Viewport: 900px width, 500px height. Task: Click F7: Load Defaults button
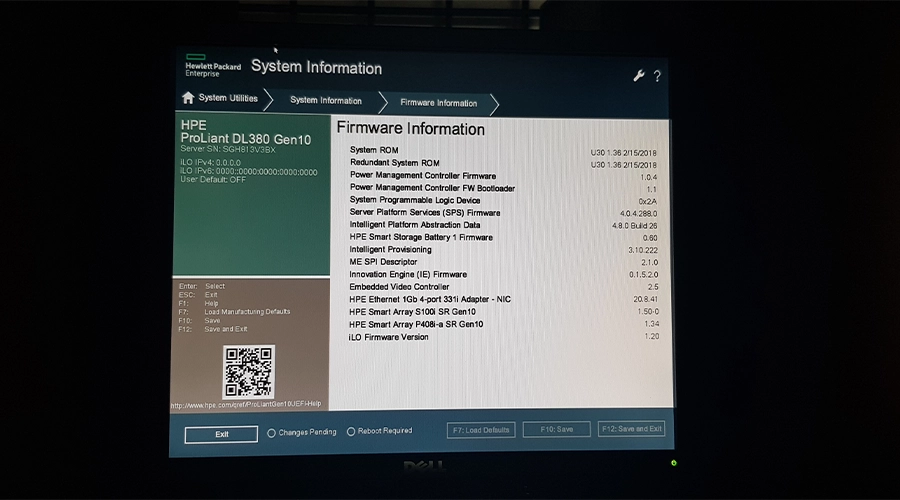(481, 430)
